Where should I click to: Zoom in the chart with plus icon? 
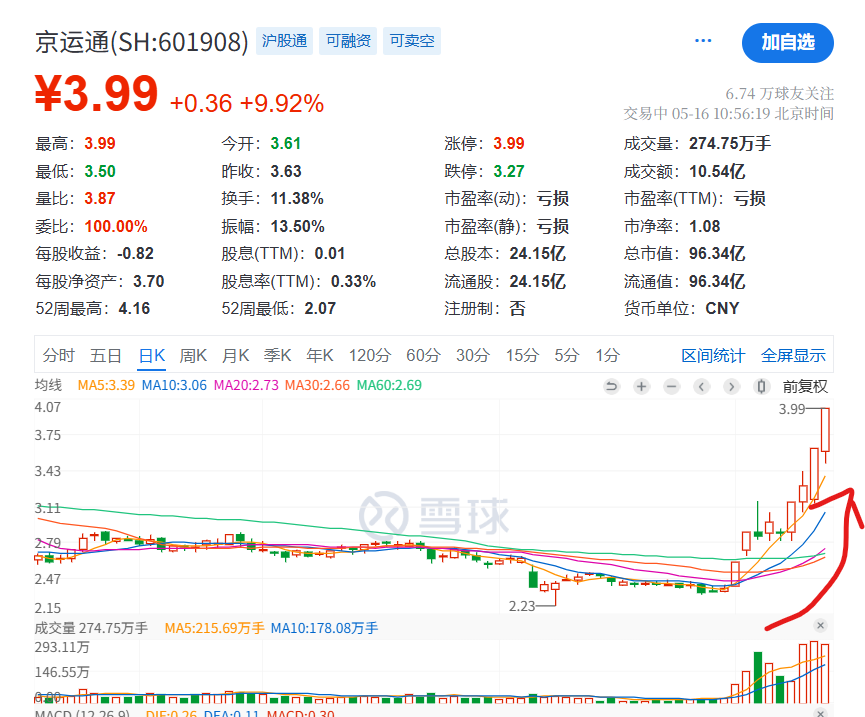pyautogui.click(x=641, y=387)
